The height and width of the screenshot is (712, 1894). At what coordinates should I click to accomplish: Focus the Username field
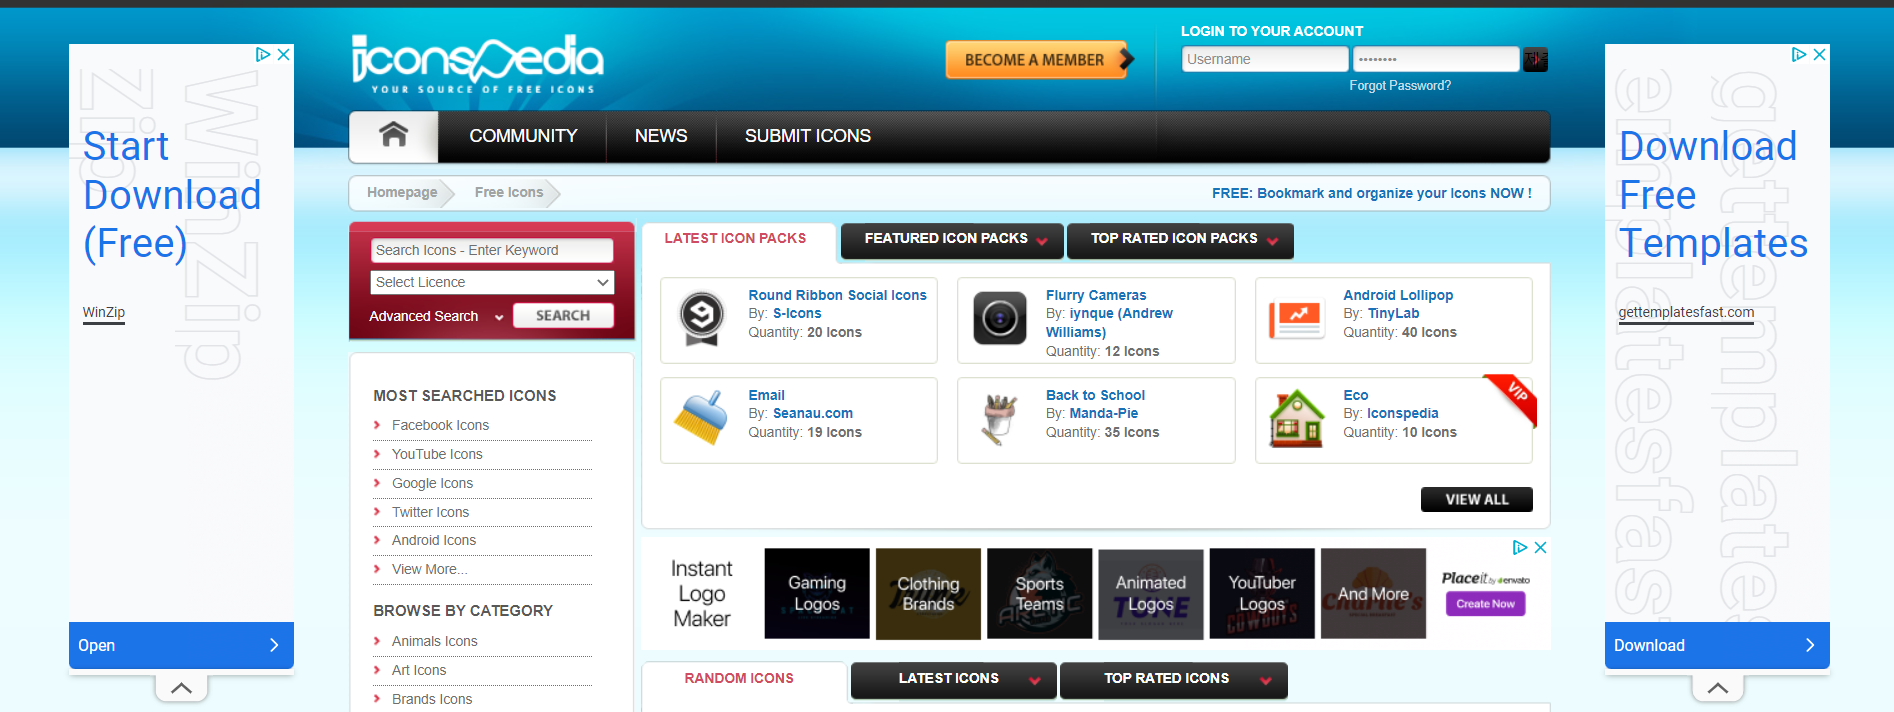coord(1265,59)
